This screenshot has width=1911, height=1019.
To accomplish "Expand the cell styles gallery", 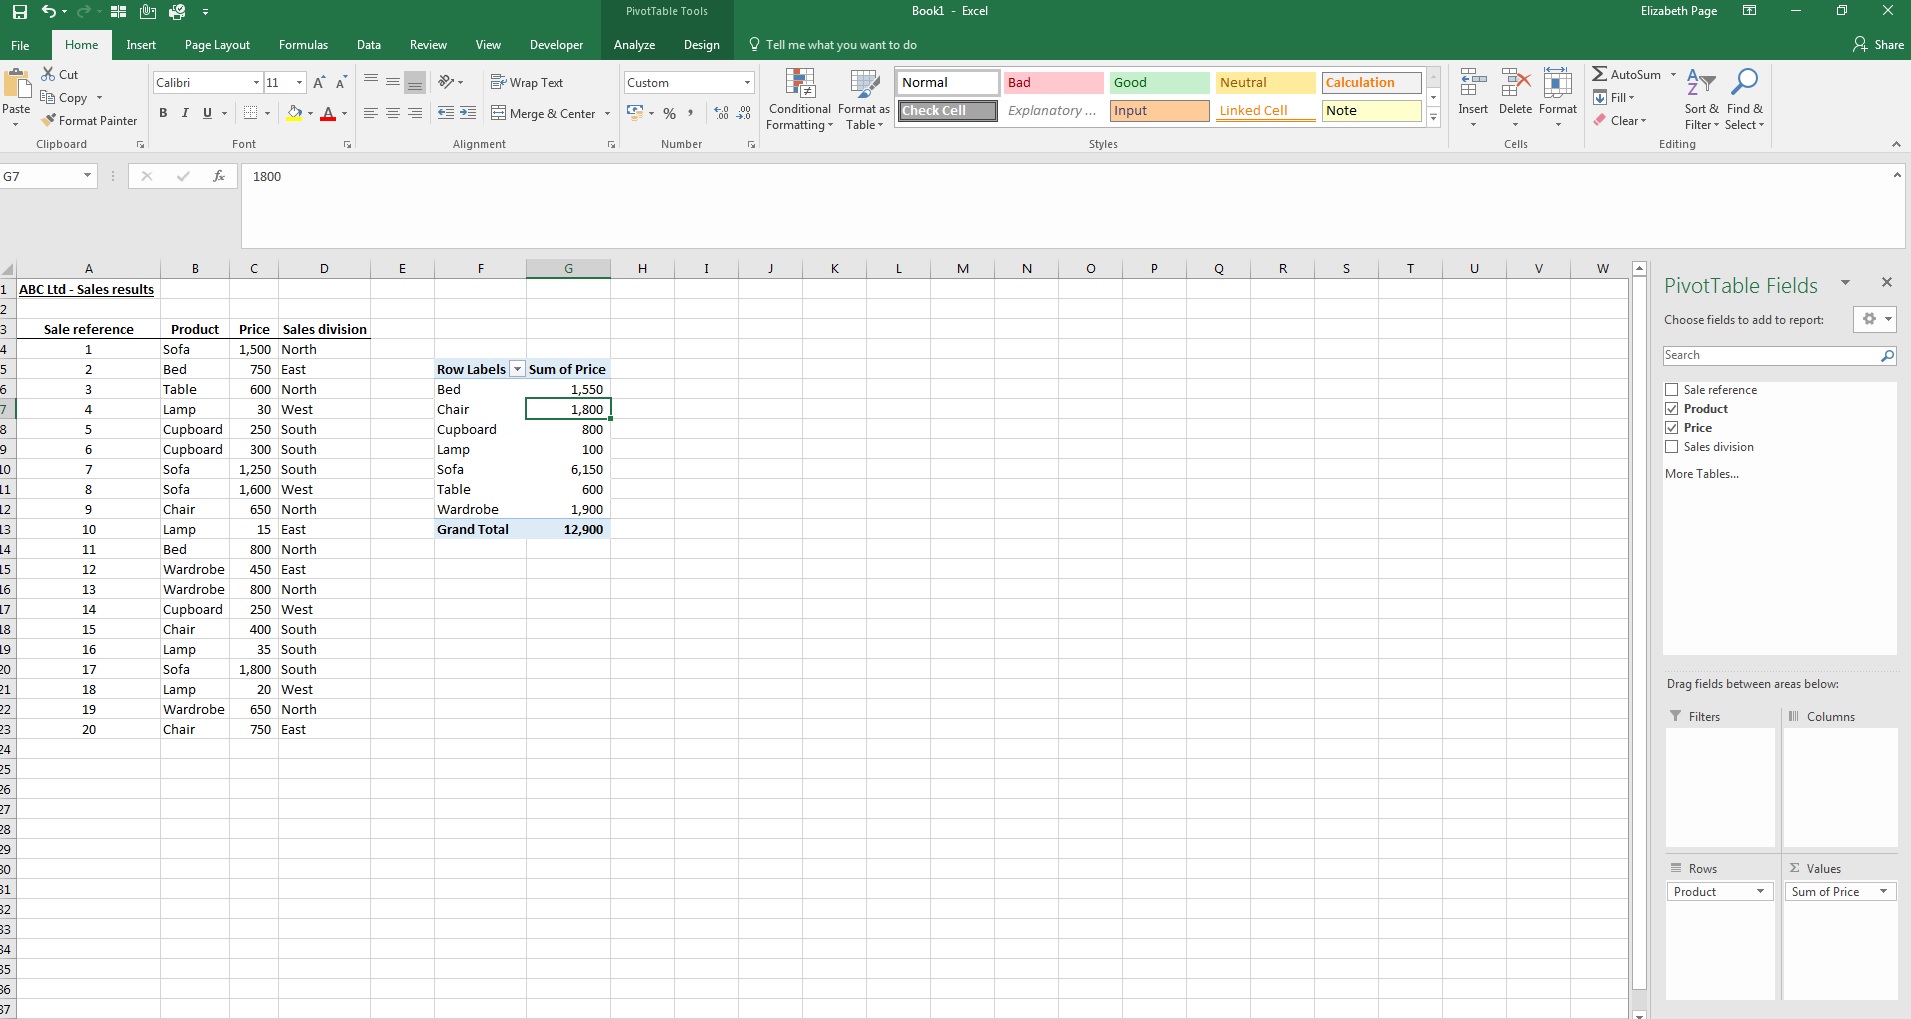I will (1433, 118).
